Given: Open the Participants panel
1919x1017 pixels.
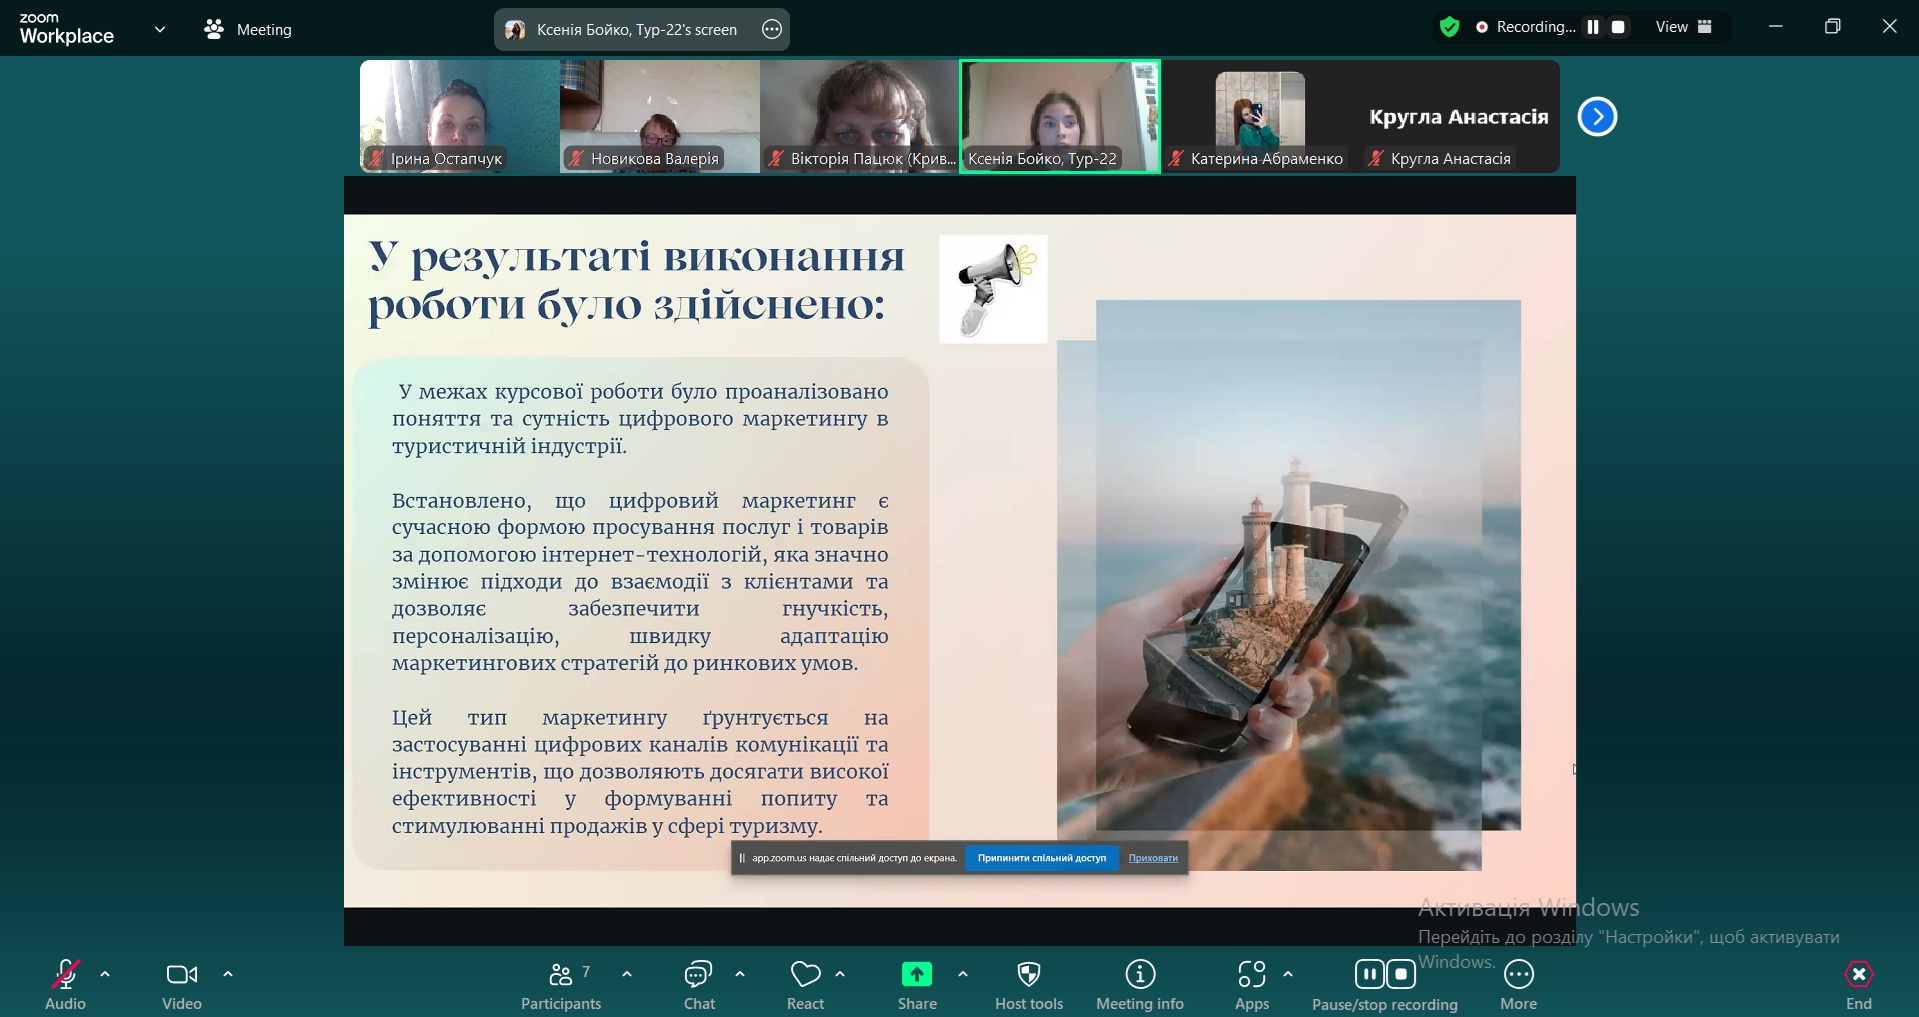Looking at the screenshot, I should pos(561,985).
